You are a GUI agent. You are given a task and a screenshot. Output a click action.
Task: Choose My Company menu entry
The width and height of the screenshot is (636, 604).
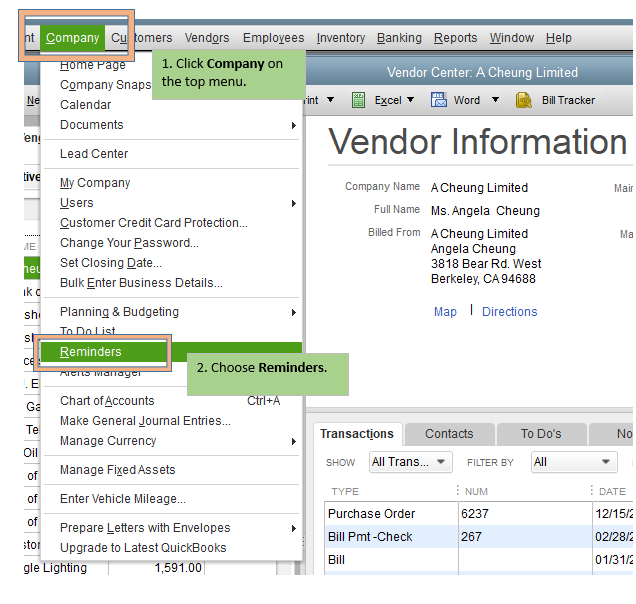pyautogui.click(x=95, y=183)
